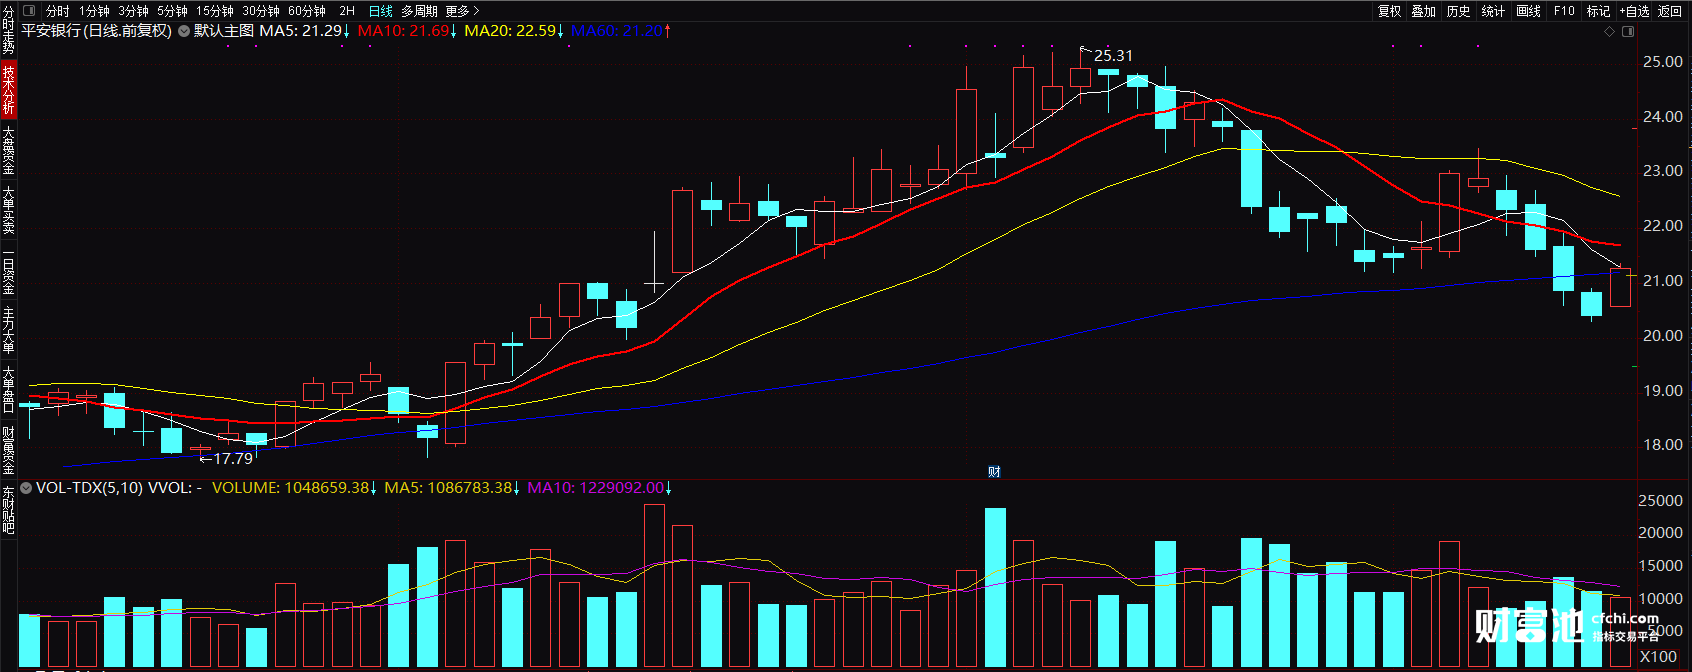This screenshot has height=672, width=1692.
Task: Click the diamond marker icon
Action: (1610, 32)
